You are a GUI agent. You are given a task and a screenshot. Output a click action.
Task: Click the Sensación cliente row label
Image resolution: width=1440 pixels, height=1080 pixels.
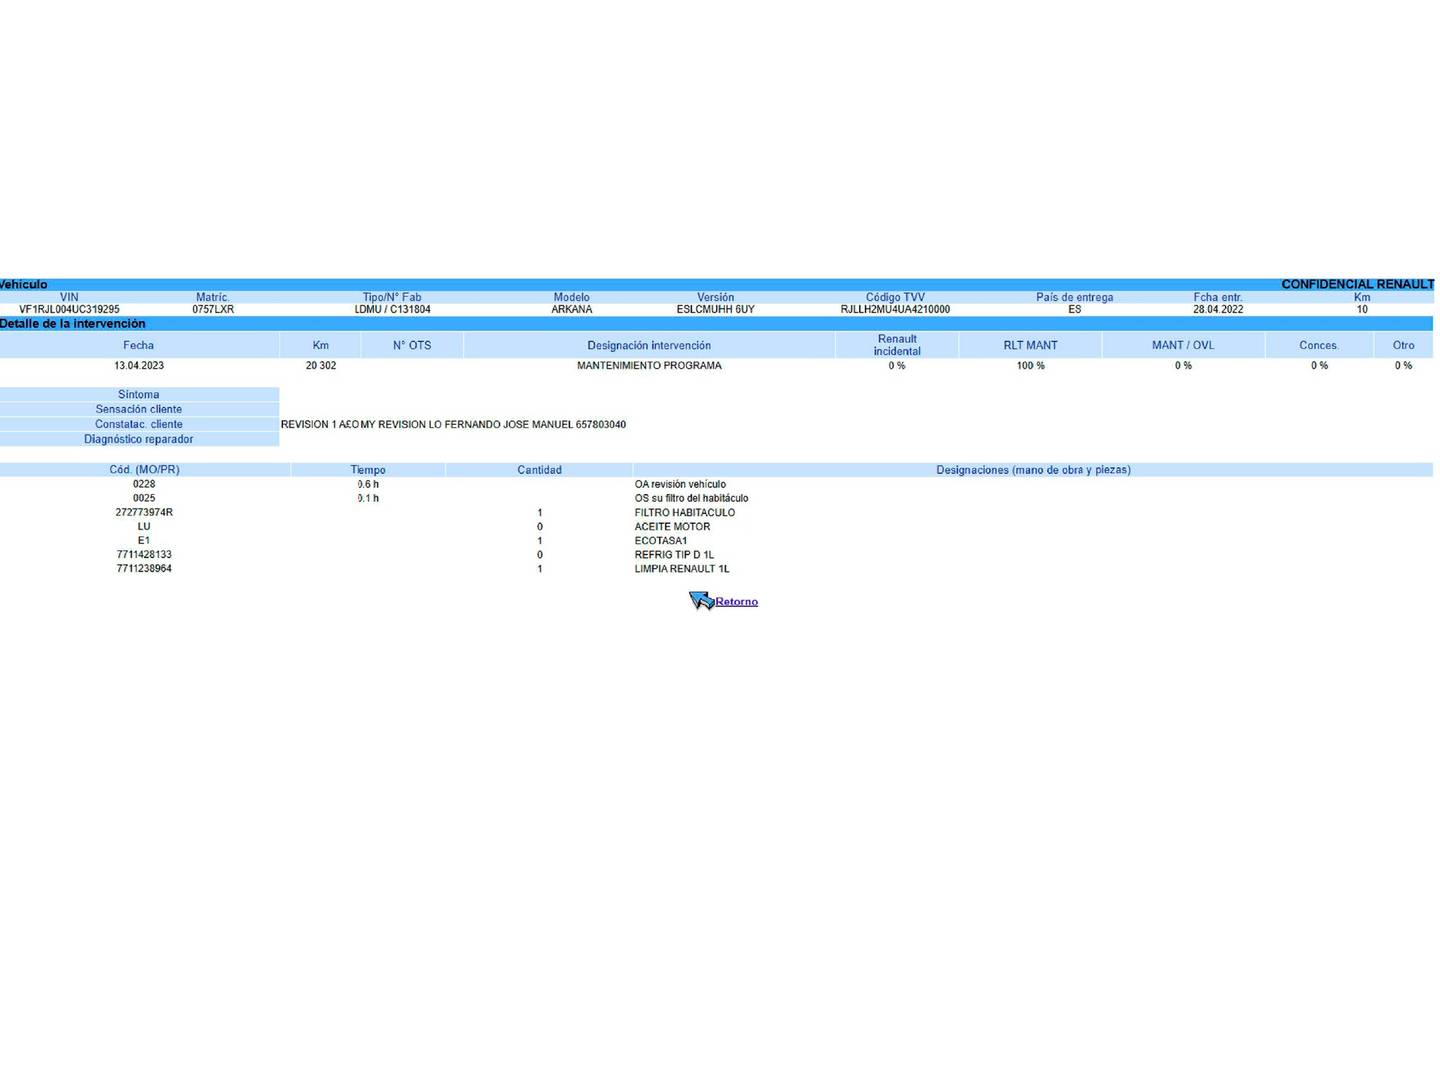point(139,410)
